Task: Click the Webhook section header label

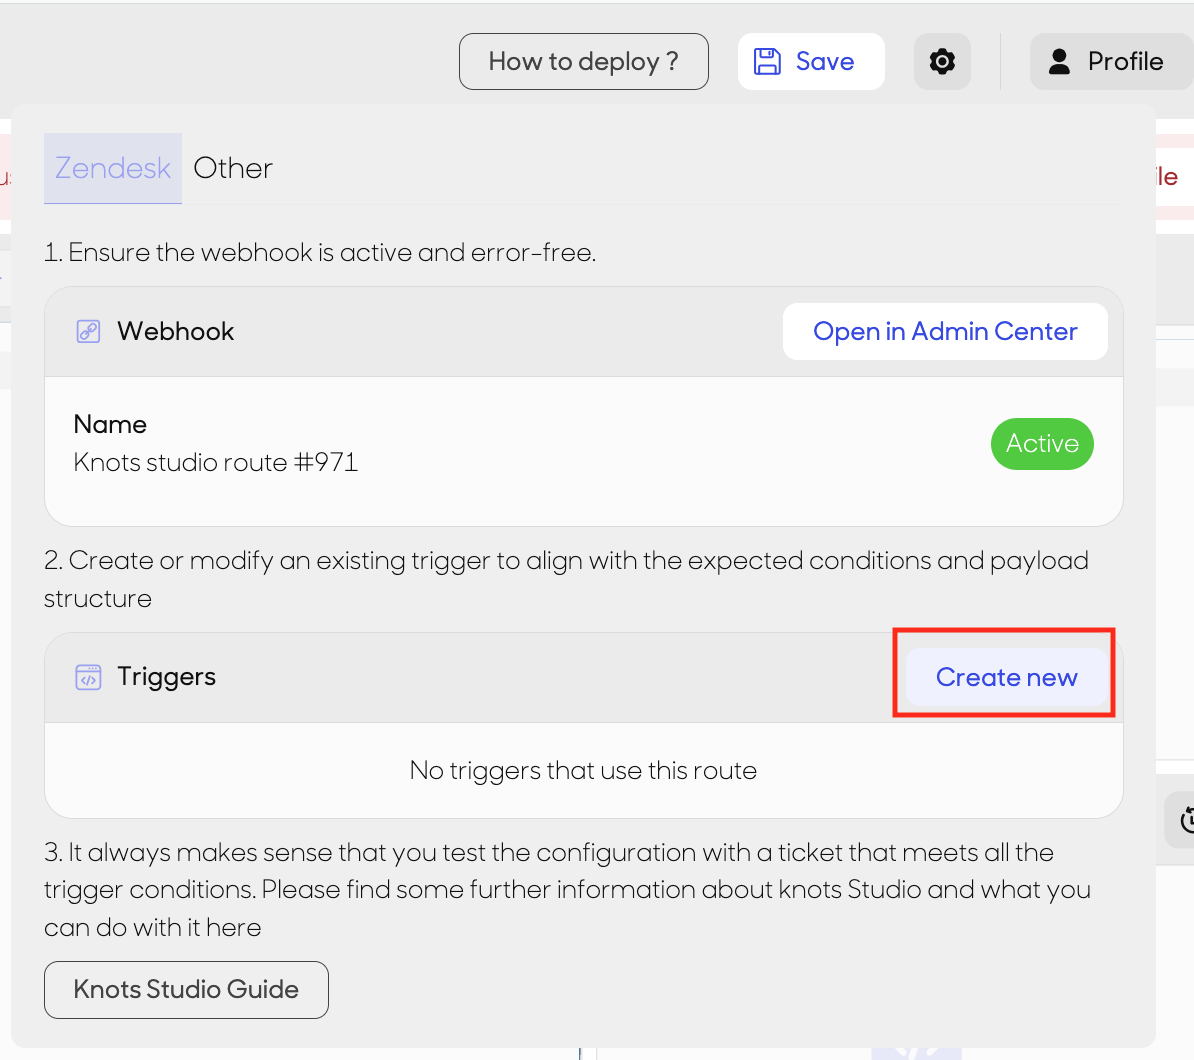Action: click(175, 331)
